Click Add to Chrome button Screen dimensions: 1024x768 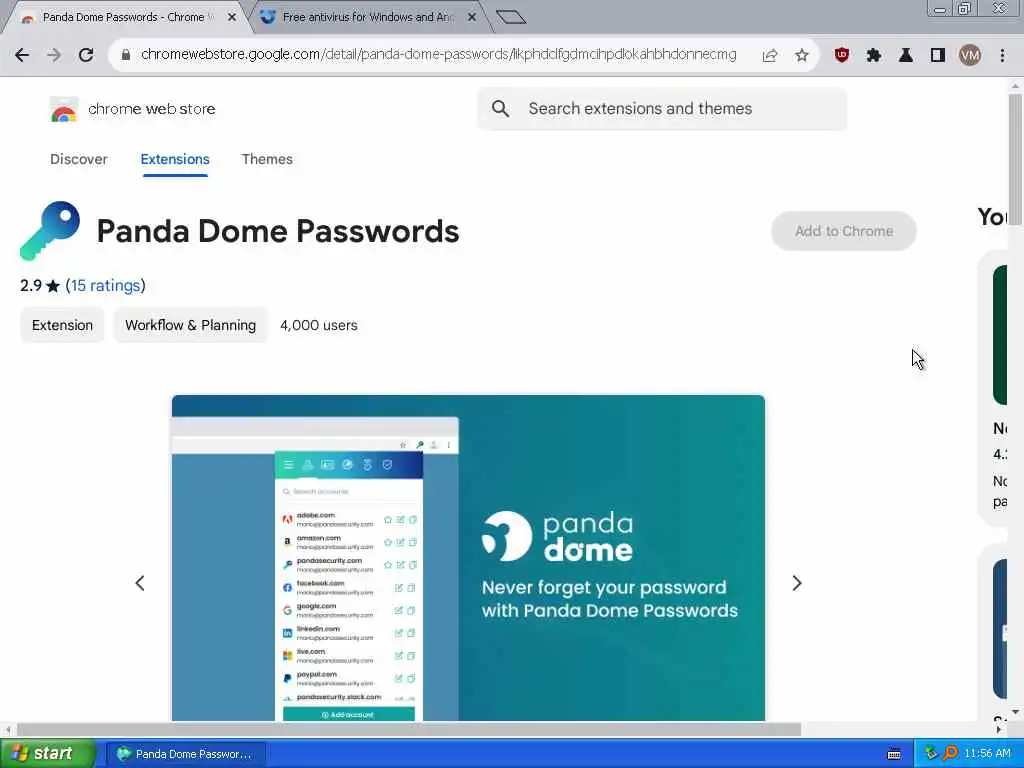(x=843, y=231)
